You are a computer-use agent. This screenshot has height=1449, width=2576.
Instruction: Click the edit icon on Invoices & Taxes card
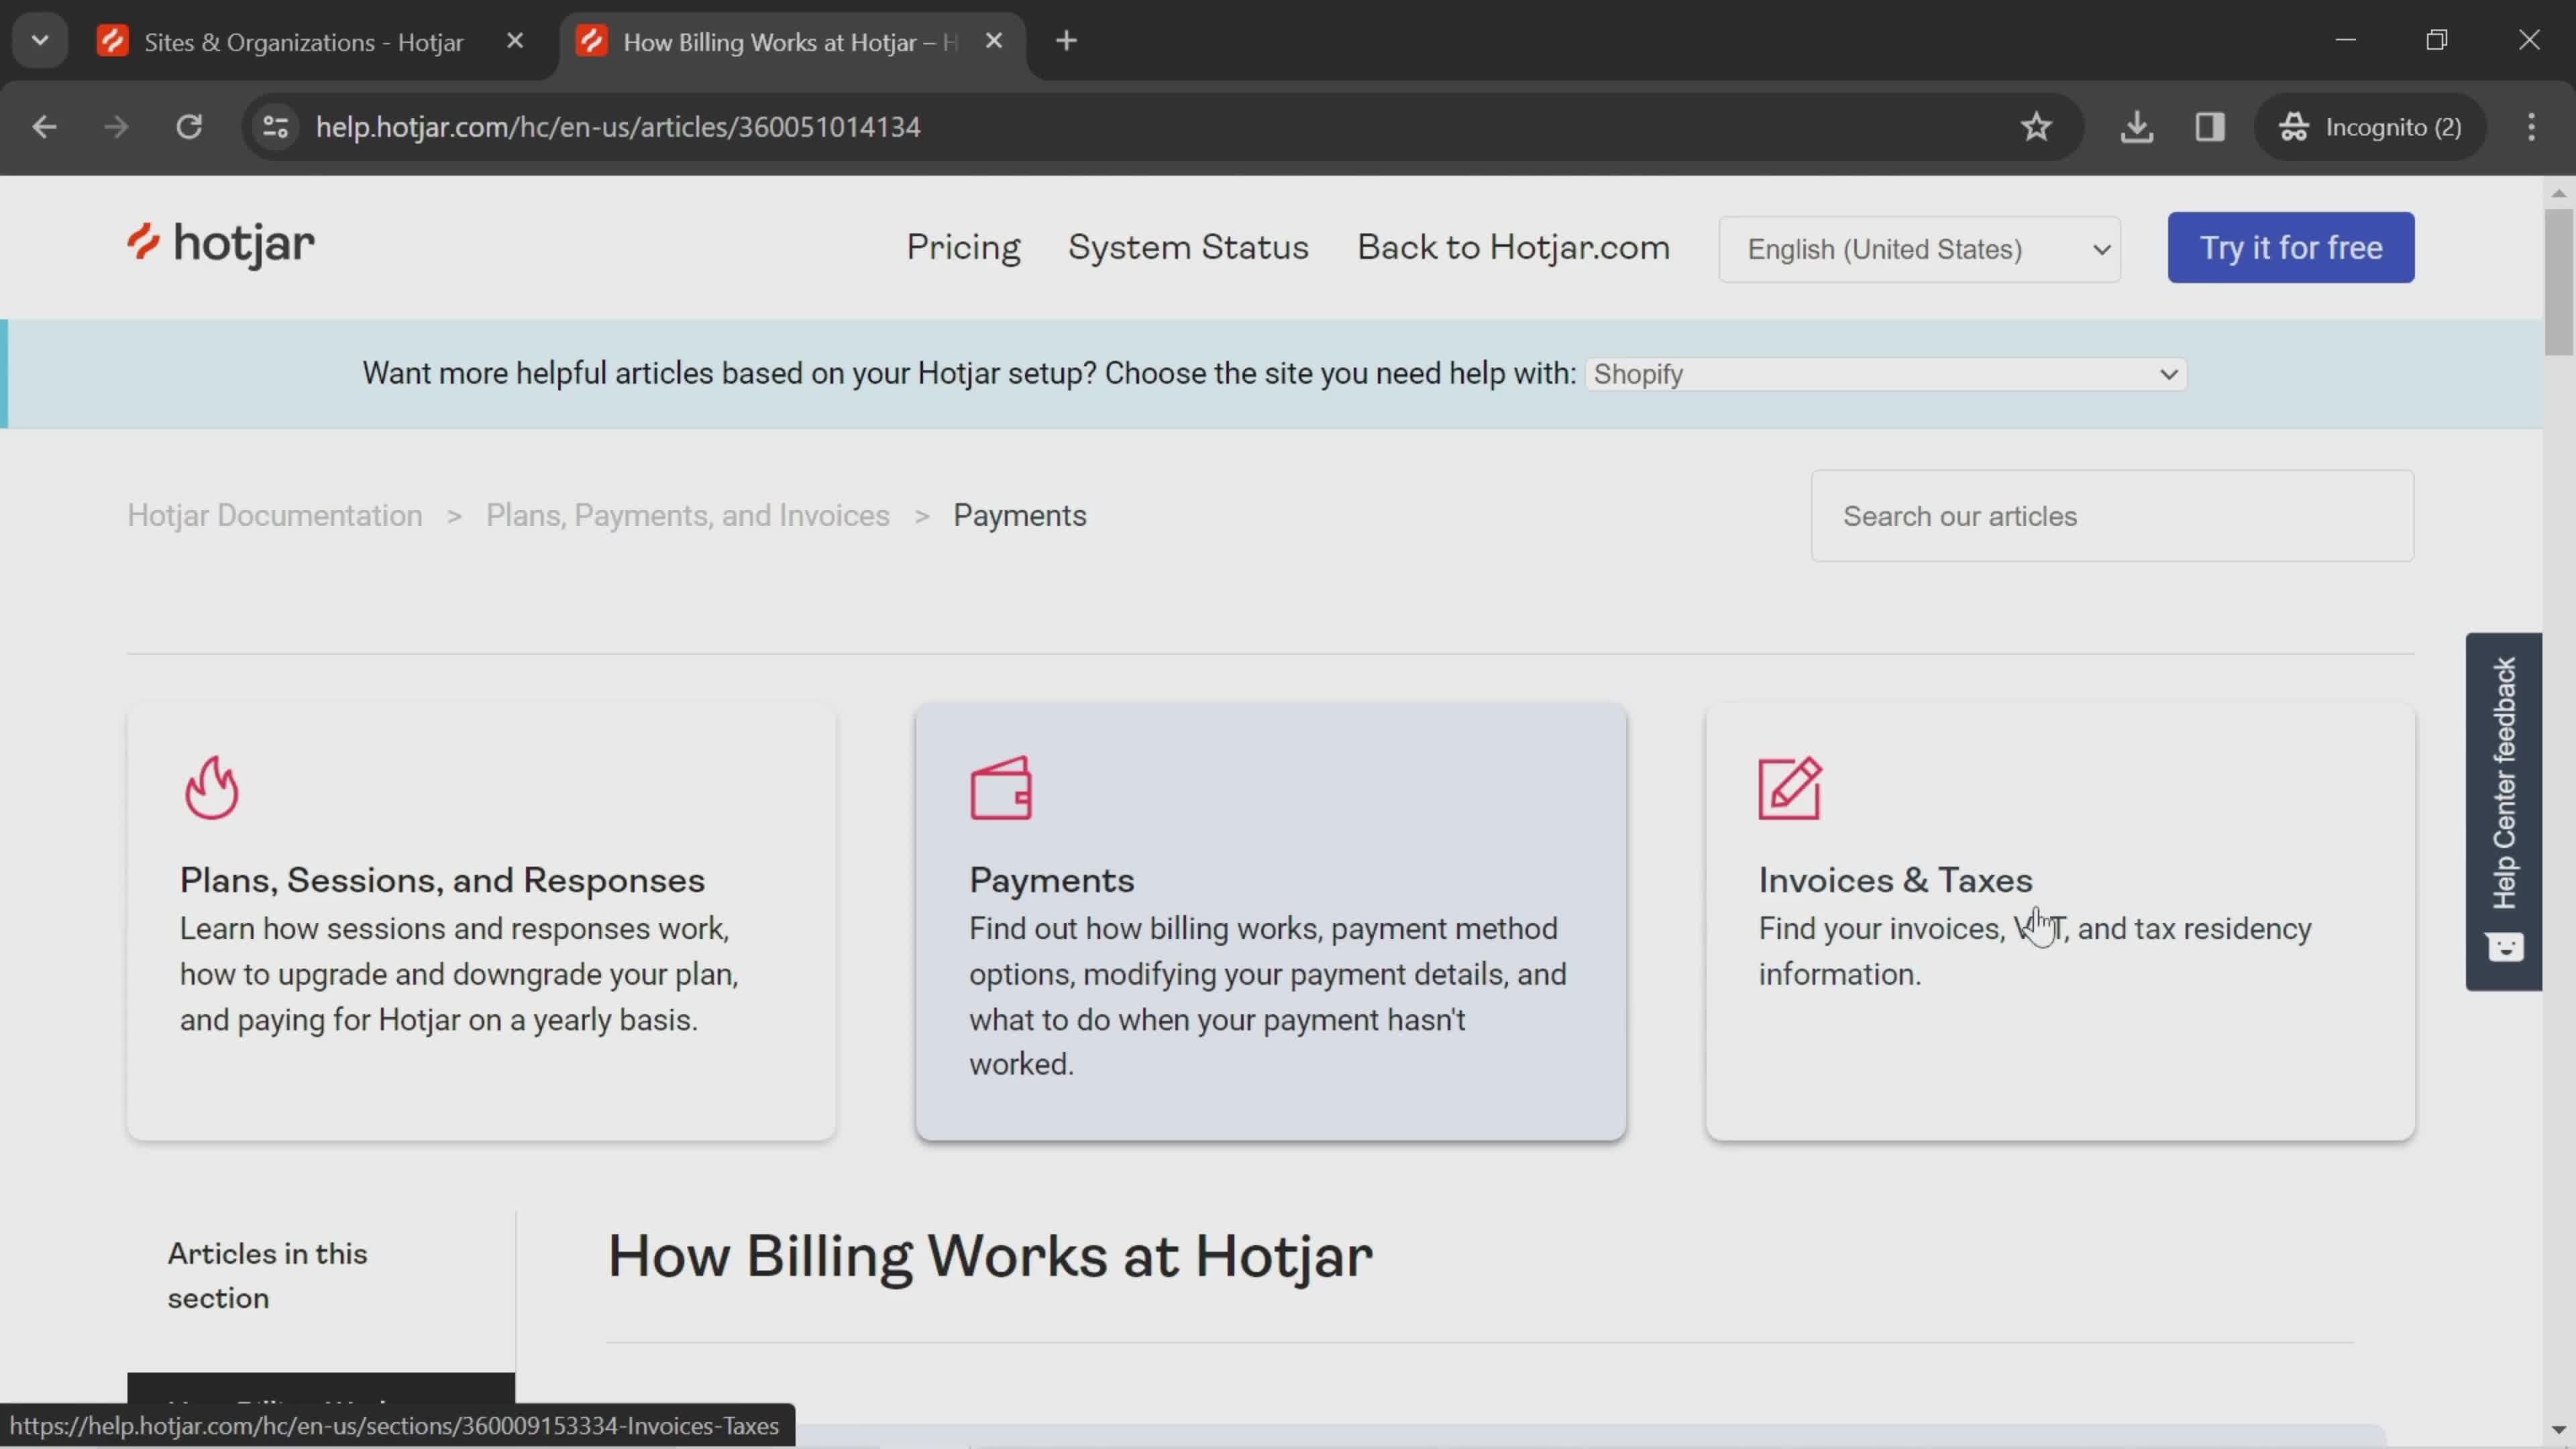pyautogui.click(x=1790, y=788)
